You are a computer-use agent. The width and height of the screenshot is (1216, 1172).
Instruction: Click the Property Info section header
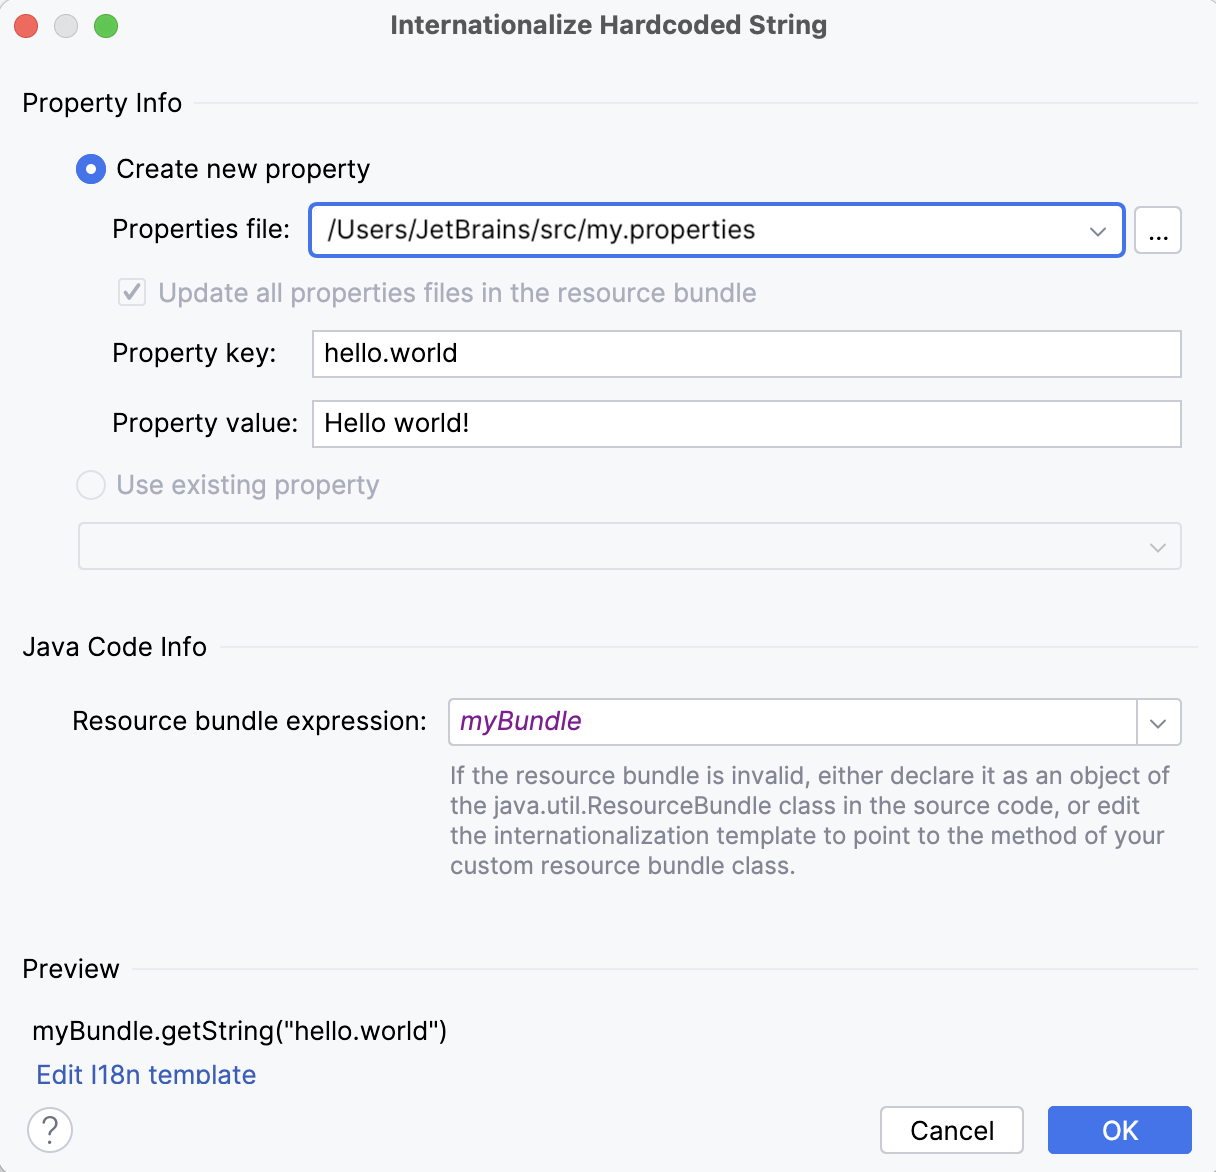(101, 103)
